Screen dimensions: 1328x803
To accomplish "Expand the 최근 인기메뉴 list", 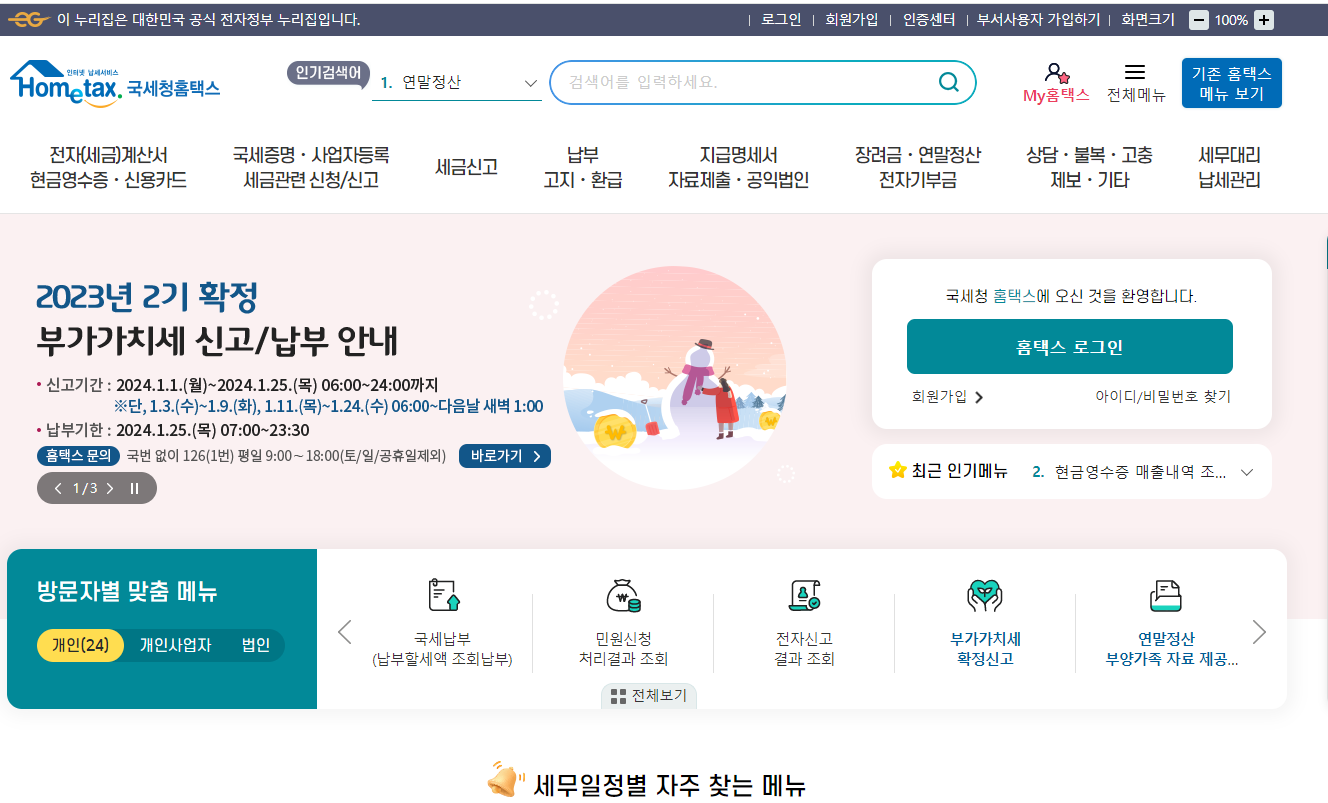I will point(1246,471).
